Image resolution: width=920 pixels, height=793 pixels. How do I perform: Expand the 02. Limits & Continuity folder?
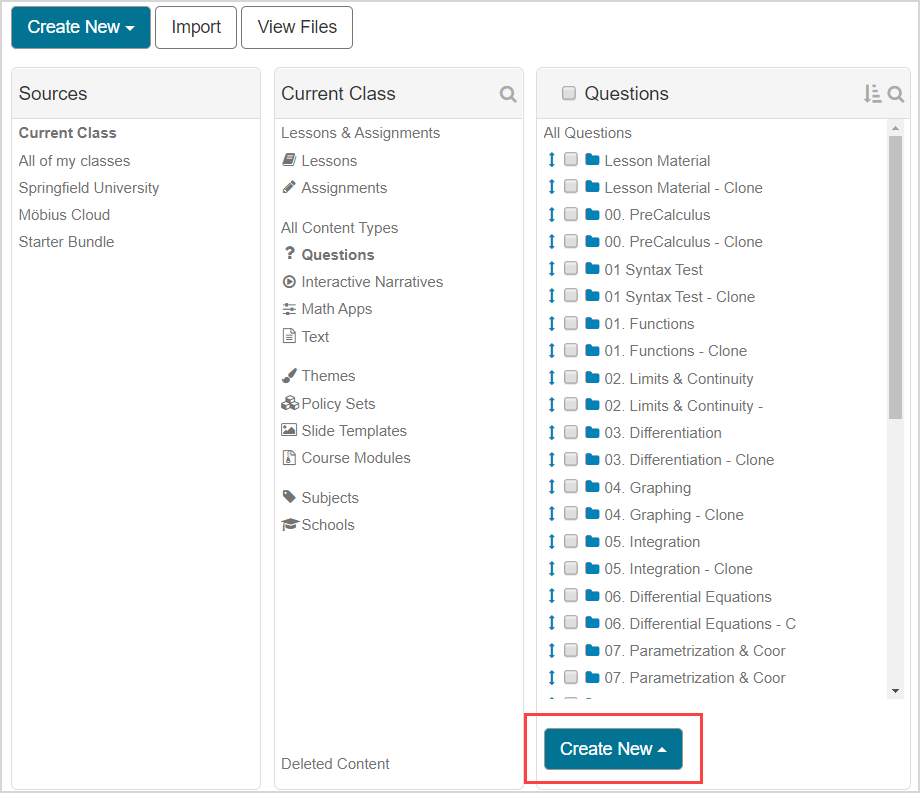point(678,378)
